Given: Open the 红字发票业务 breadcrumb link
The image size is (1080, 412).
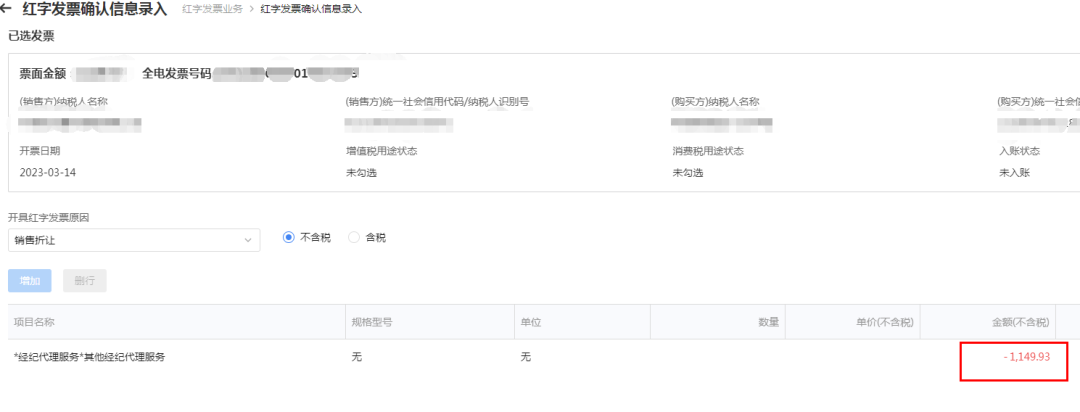Looking at the screenshot, I should pyautogui.click(x=212, y=9).
